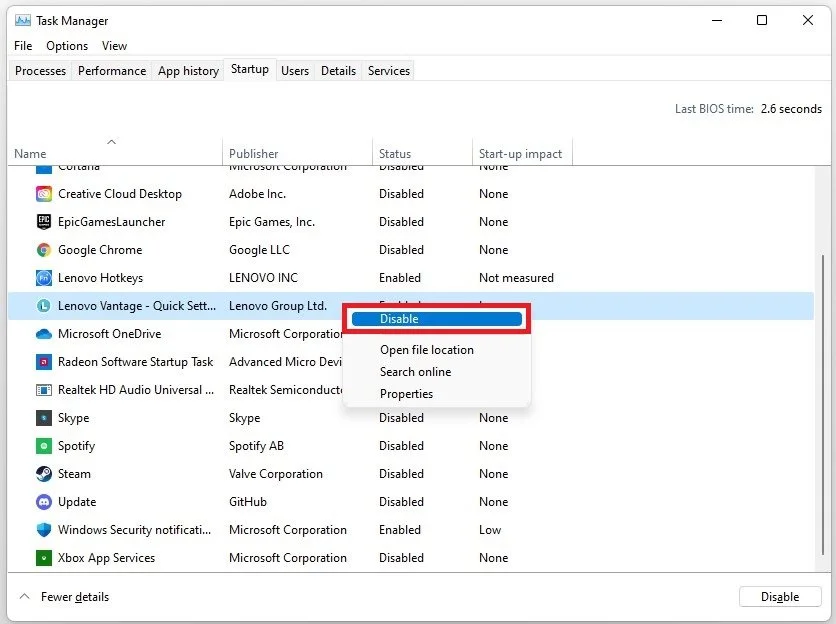
Task: Switch to the Services tab
Action: coord(389,70)
